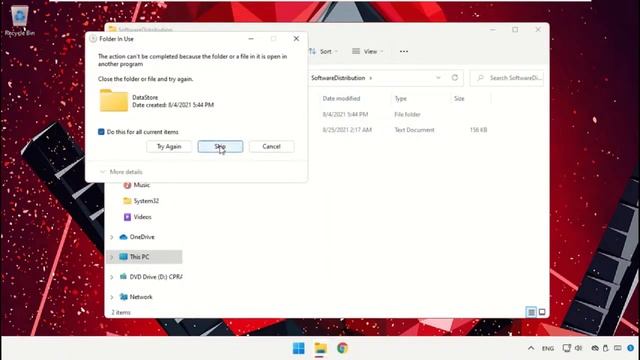The width and height of the screenshot is (640, 360).
Task: Click SoftwareDistribution in the address bar
Action: (338, 78)
